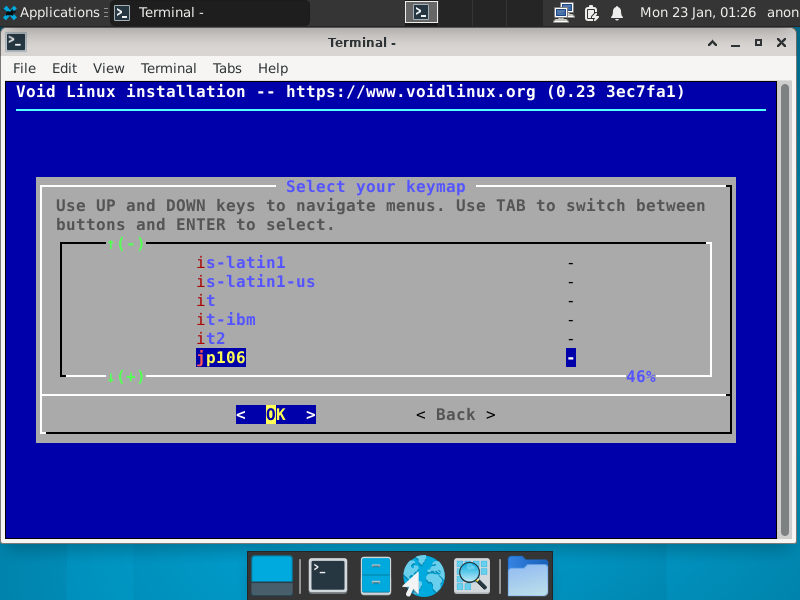Click the 46% list position indicator
The height and width of the screenshot is (600, 800).
(641, 377)
